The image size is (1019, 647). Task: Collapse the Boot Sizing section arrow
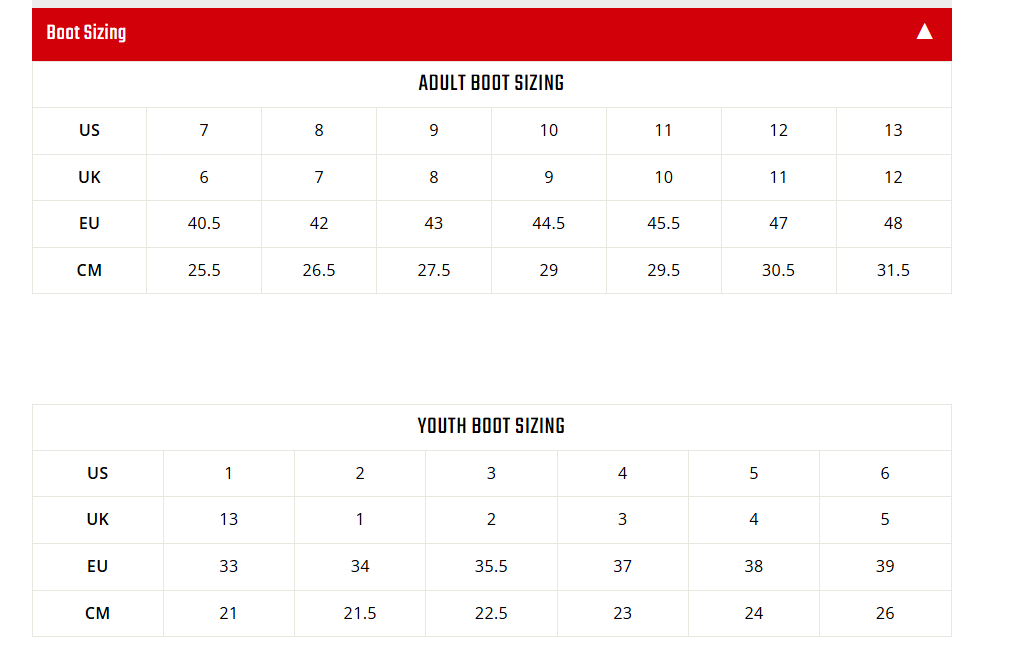coord(924,32)
